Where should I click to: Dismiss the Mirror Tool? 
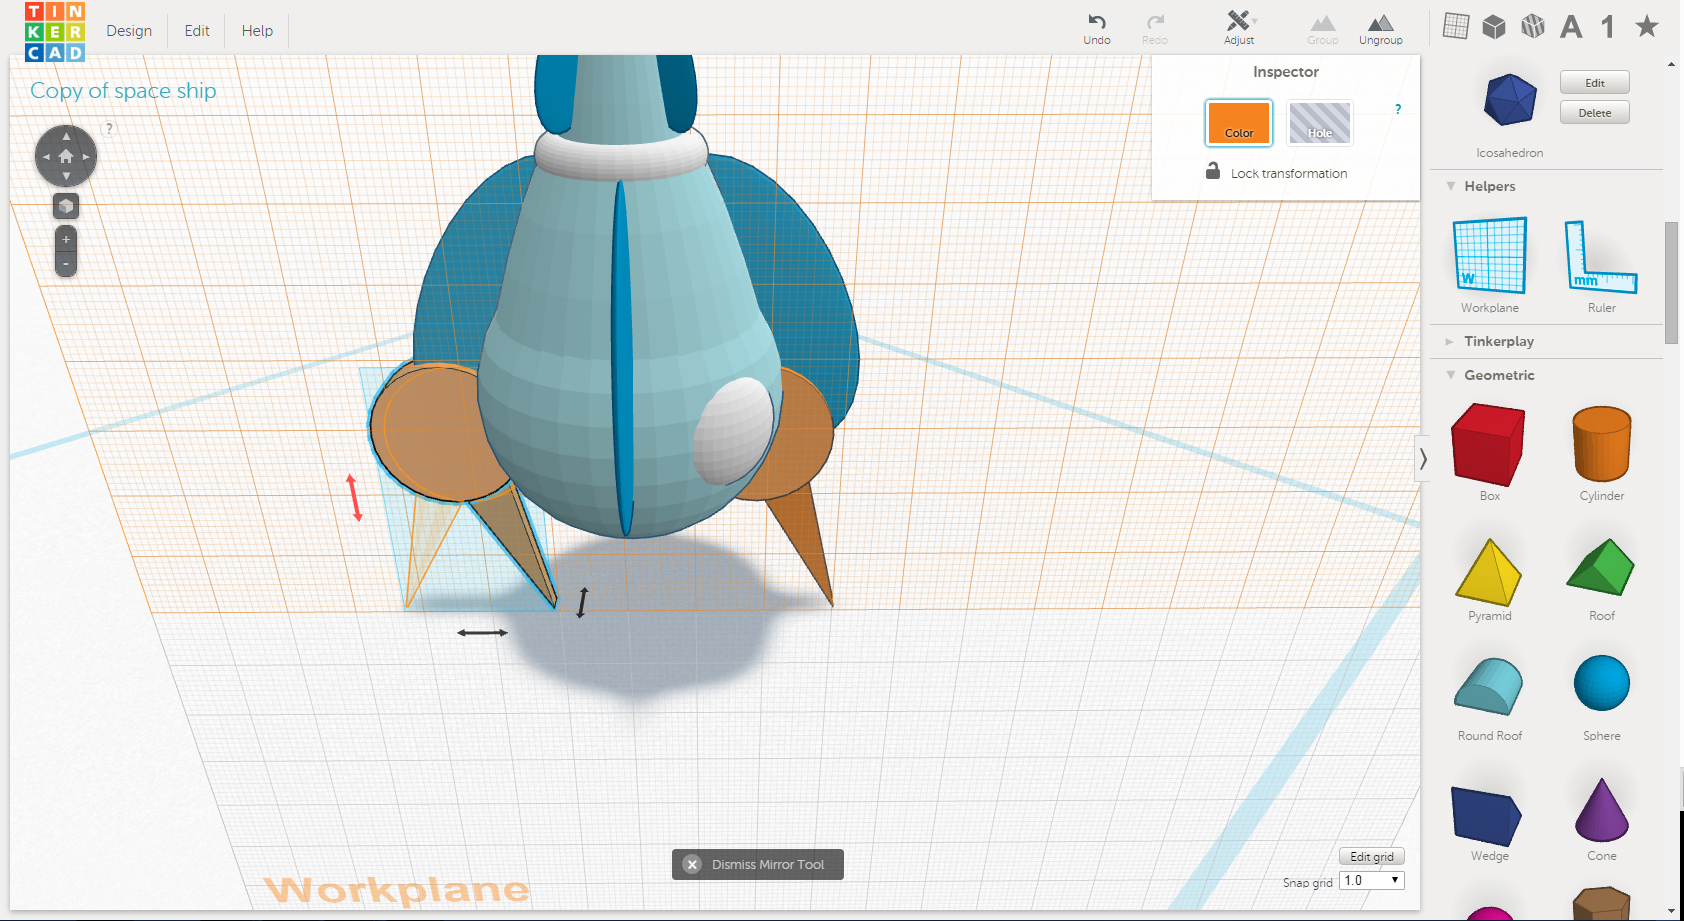758,864
